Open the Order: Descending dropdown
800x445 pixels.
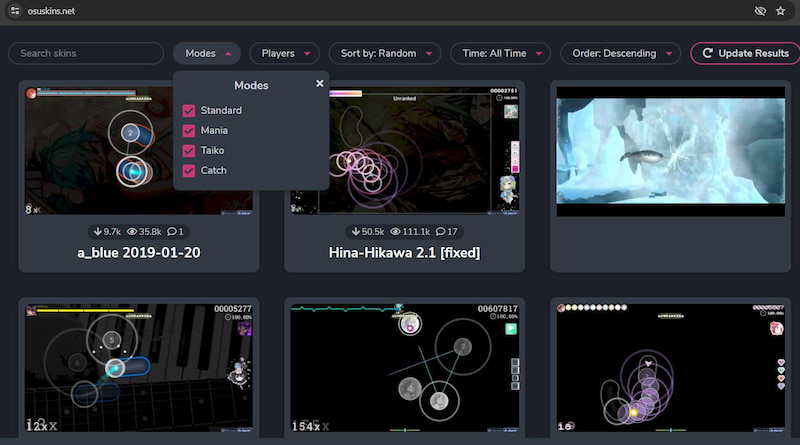coord(620,53)
